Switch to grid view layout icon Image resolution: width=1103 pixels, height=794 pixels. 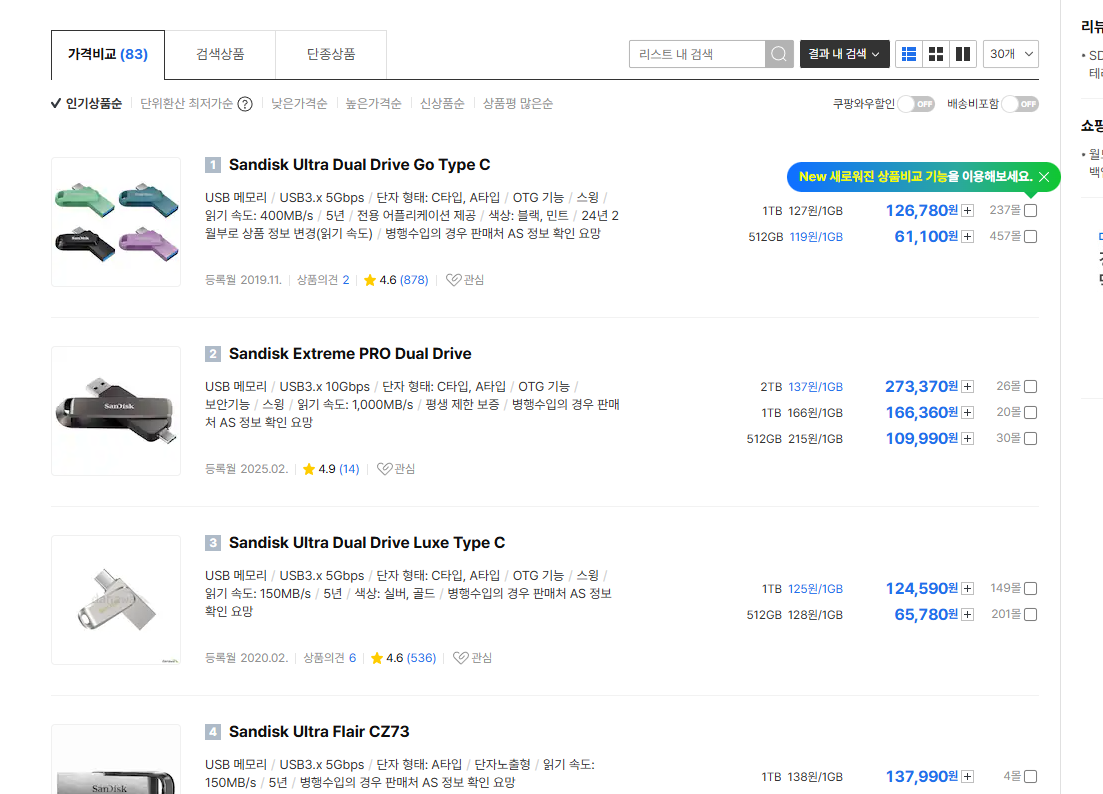click(x=936, y=54)
